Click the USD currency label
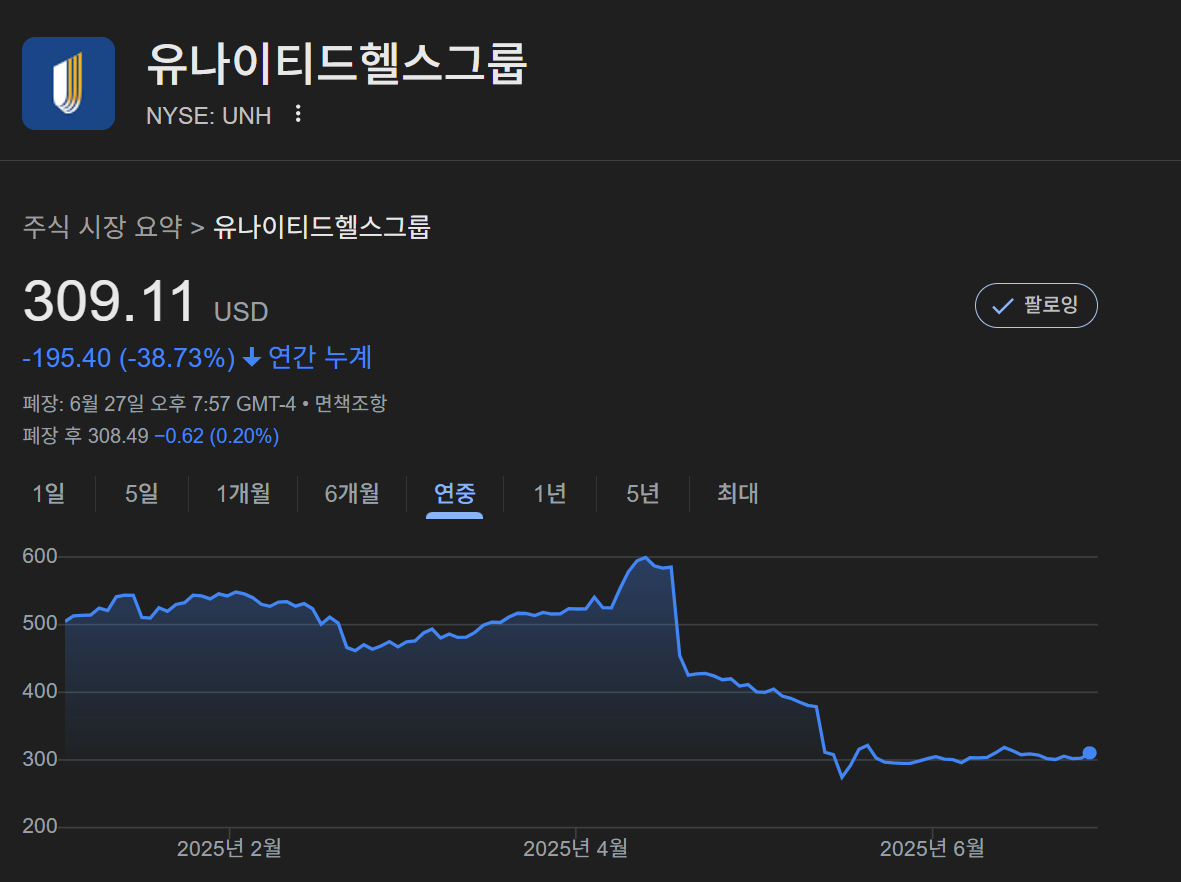The width and height of the screenshot is (1181, 882). tap(241, 311)
